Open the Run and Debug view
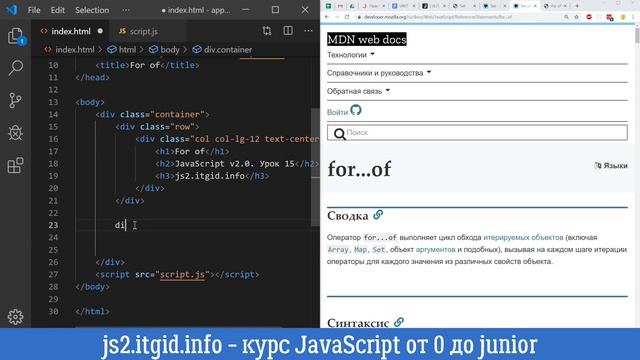This screenshot has height=360, width=640. [x=15, y=133]
